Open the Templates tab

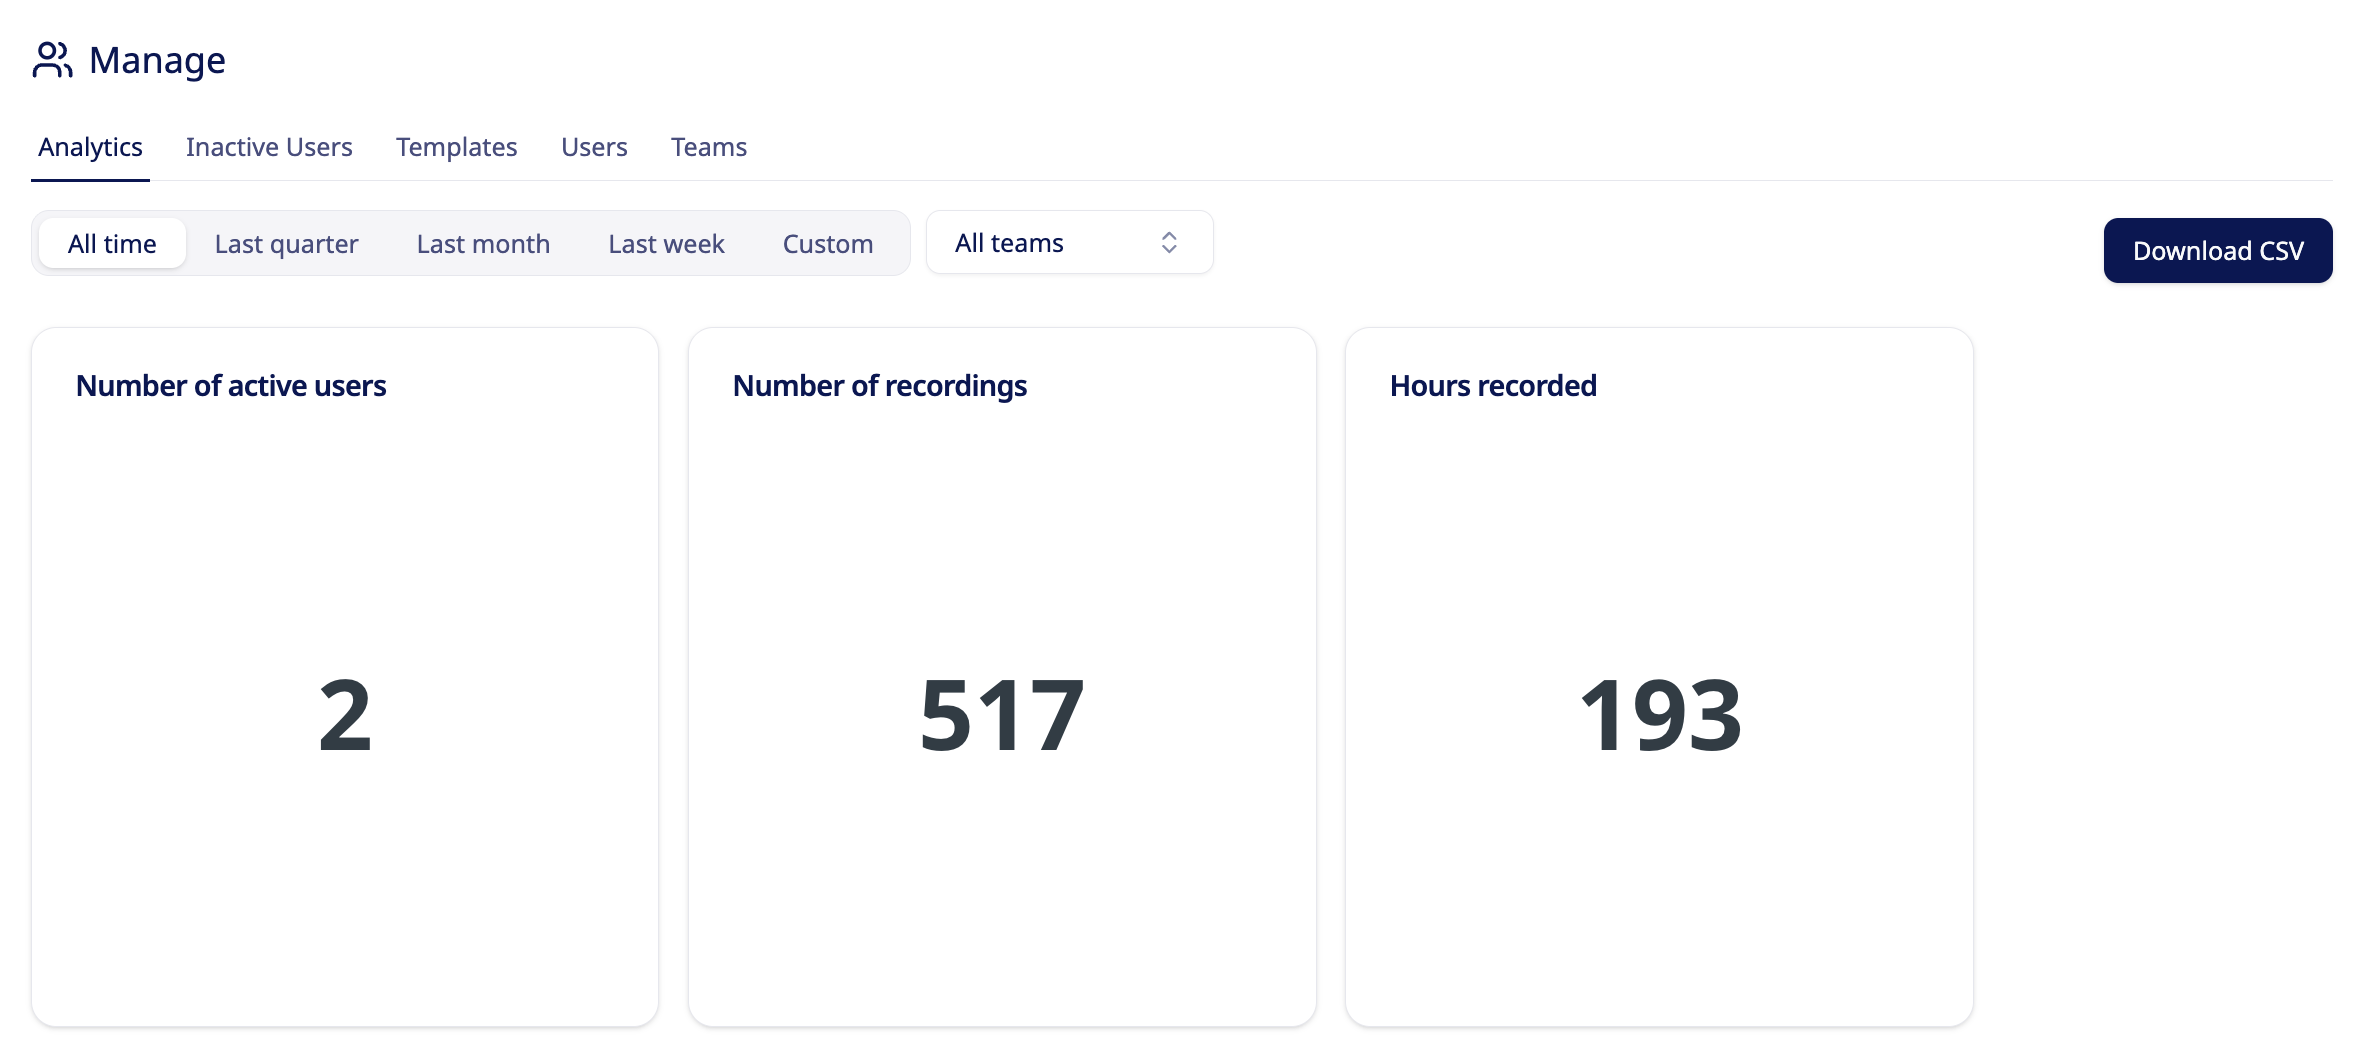coord(456,146)
